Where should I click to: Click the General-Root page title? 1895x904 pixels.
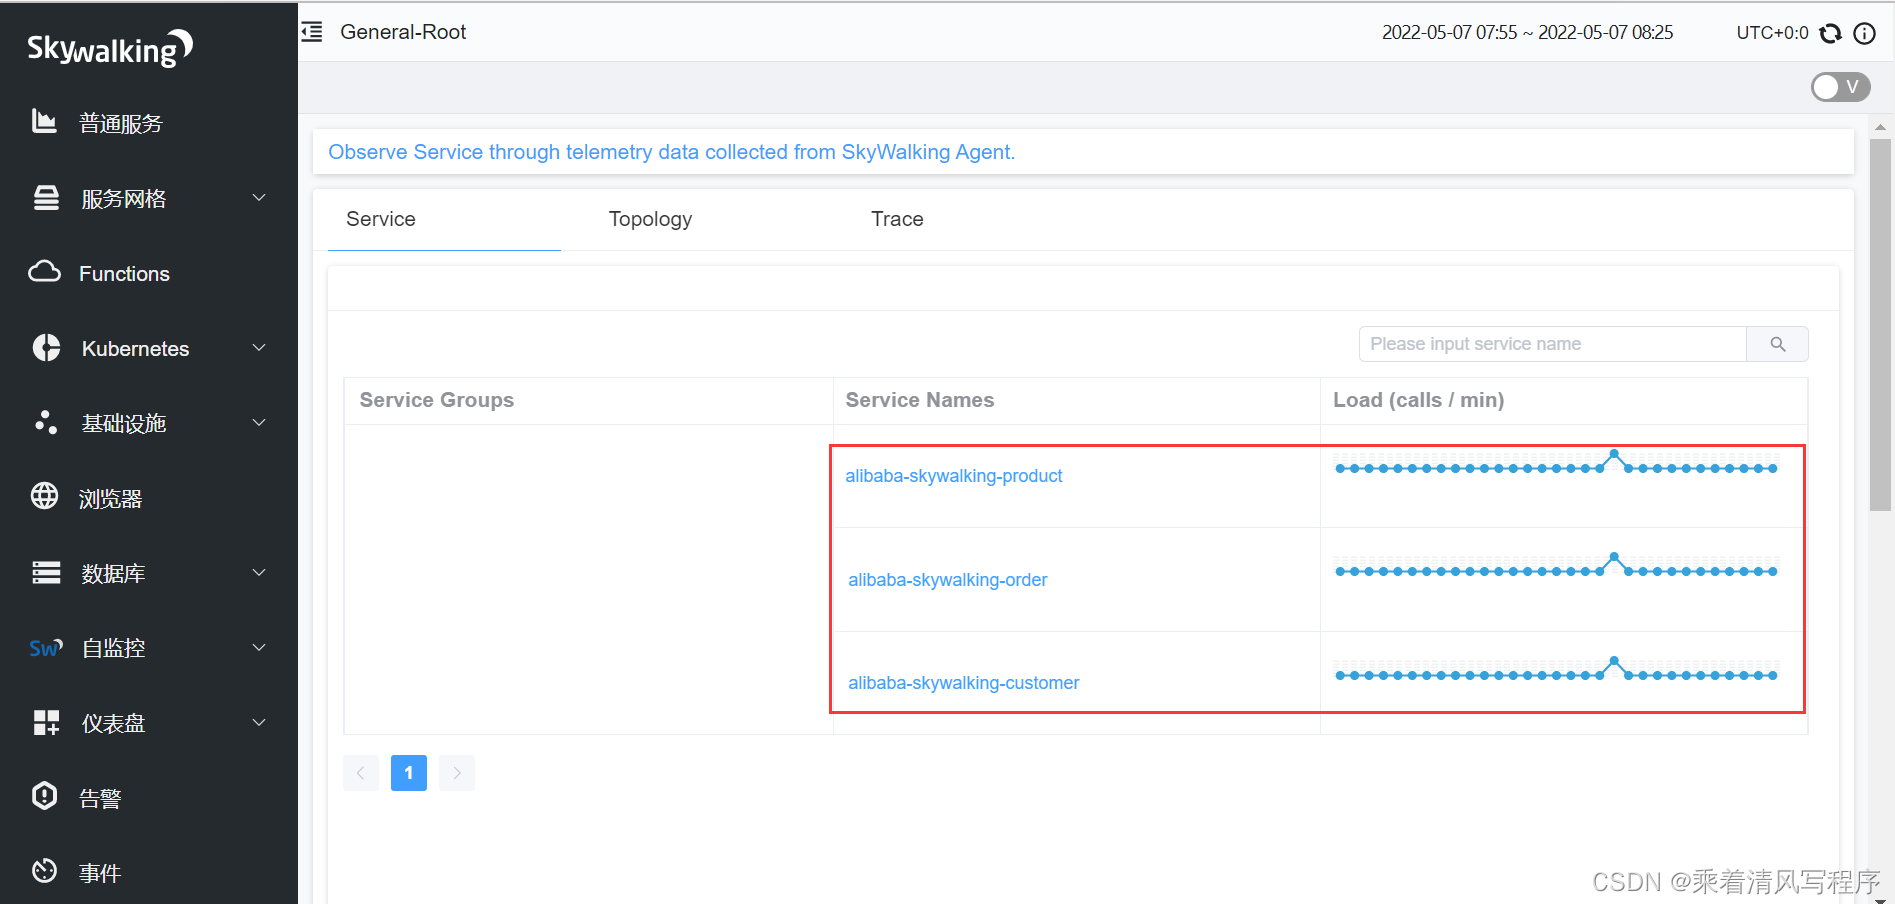tap(403, 32)
